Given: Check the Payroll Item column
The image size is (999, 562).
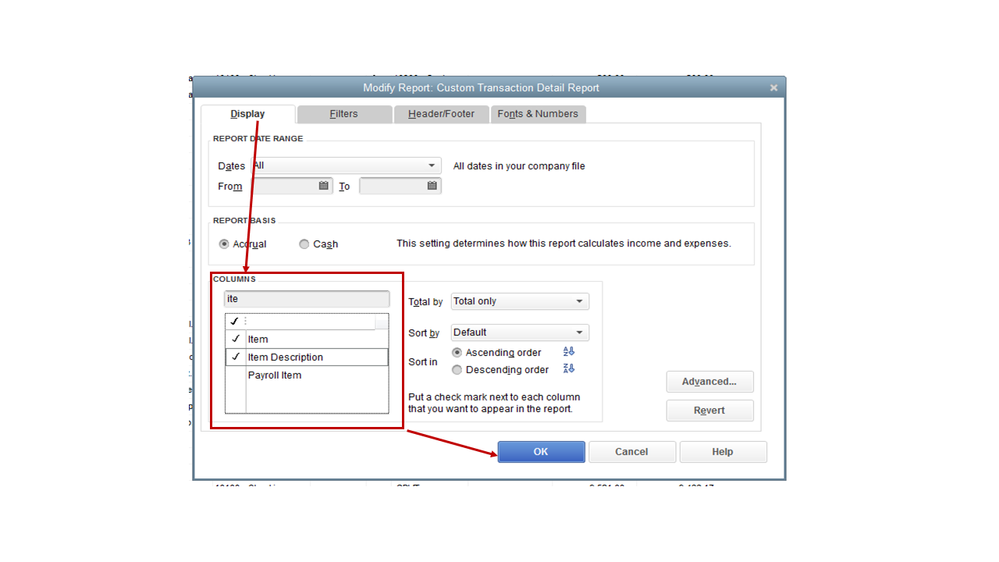Looking at the screenshot, I should pos(236,375).
